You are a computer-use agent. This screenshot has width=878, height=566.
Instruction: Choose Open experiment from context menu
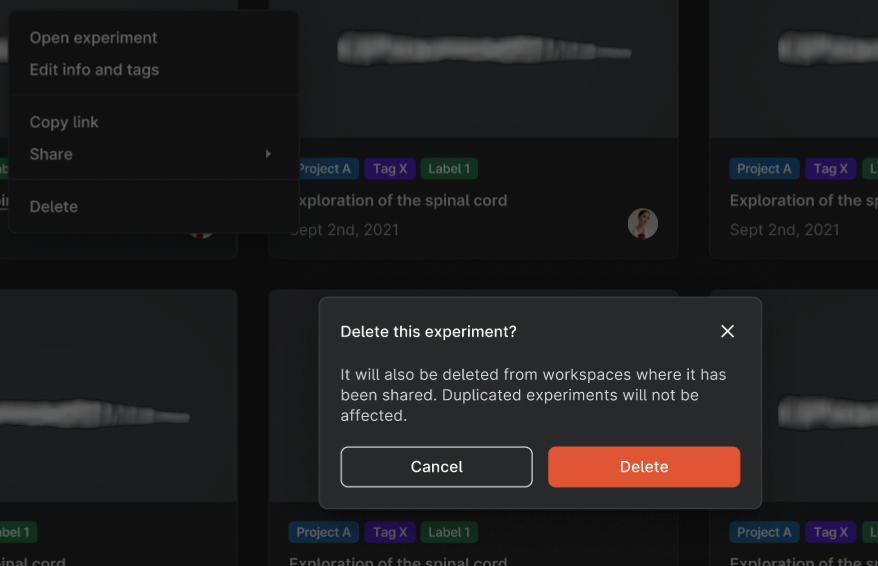[x=94, y=38]
